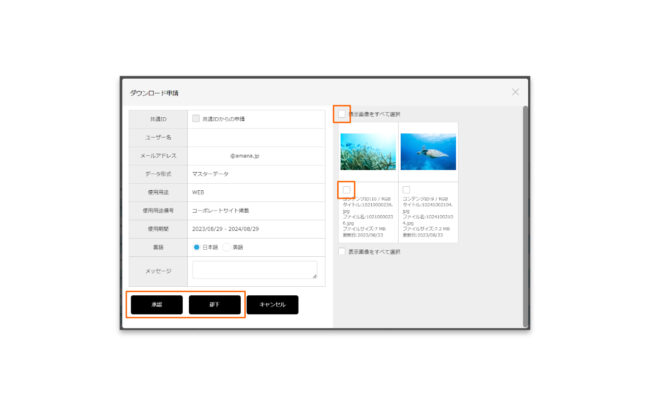Tick the checkbox under the sea turtle image
Viewport: 650px width, 406px height.
click(406, 190)
